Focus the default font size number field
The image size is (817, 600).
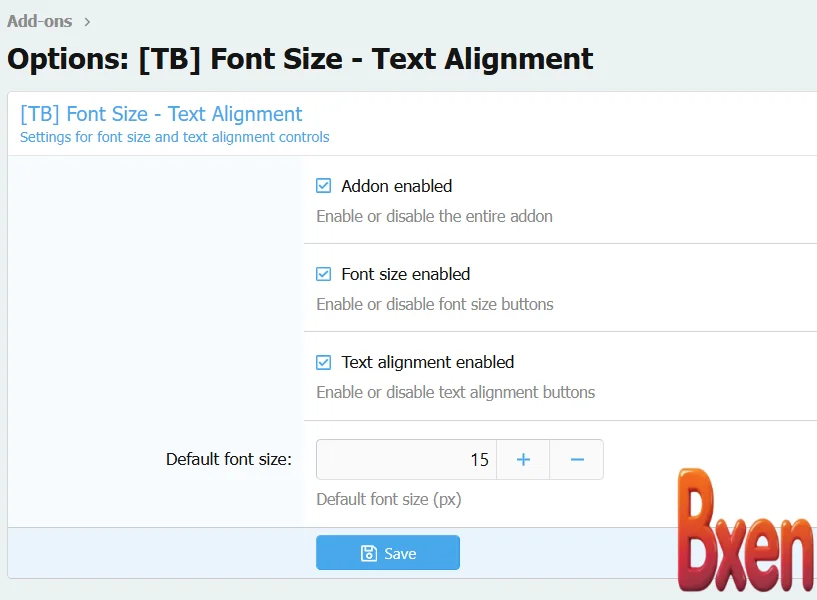406,460
